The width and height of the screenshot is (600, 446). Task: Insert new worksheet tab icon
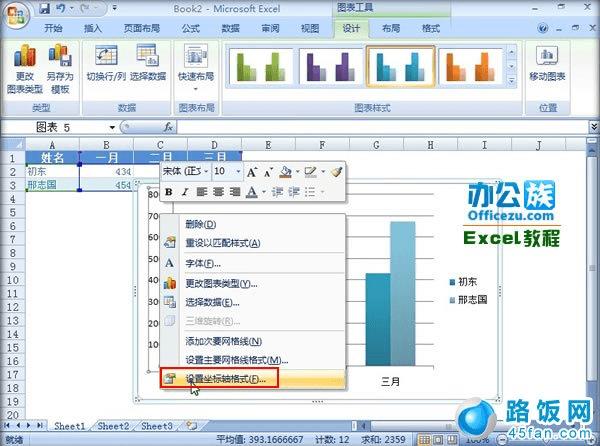[x=191, y=425]
